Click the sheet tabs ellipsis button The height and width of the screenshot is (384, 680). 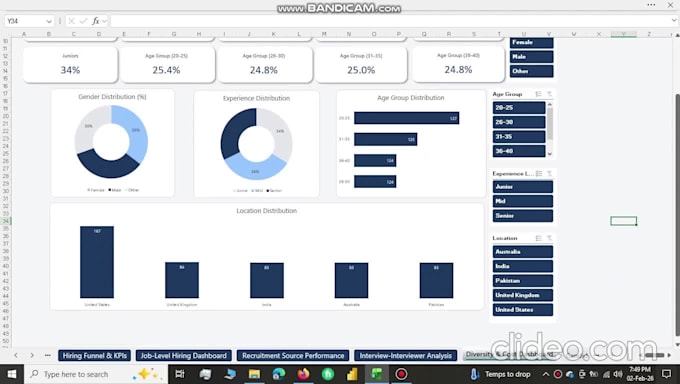click(x=48, y=355)
